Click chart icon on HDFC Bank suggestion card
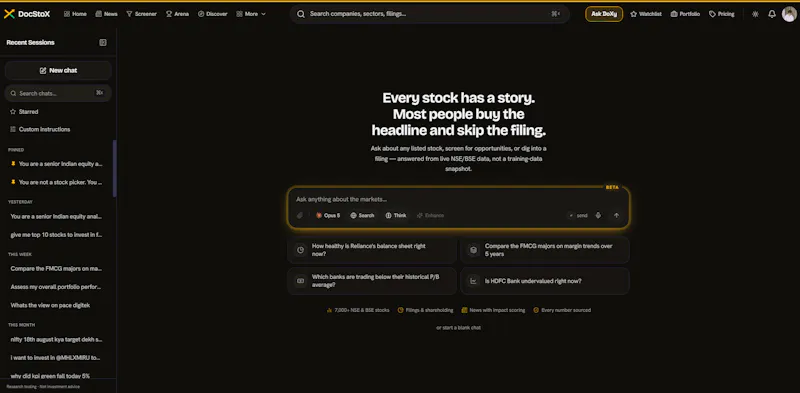This screenshot has width=800, height=393. coord(473,281)
